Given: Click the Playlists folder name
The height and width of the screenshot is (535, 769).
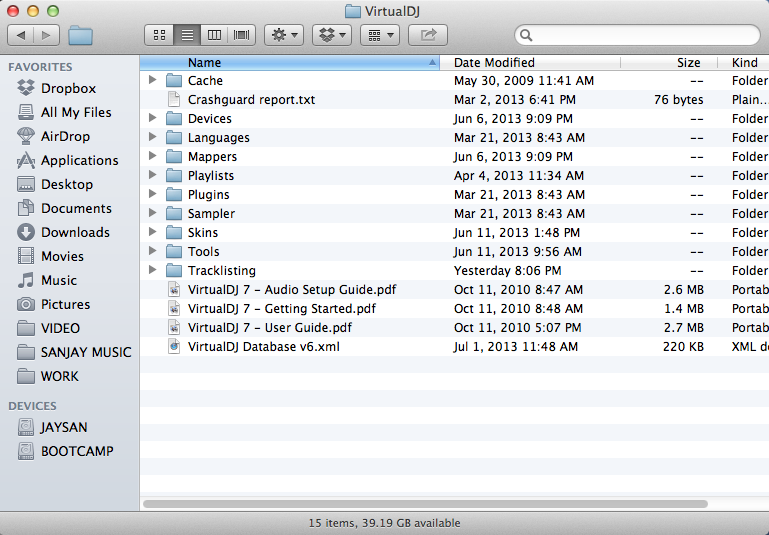Looking at the screenshot, I should tap(211, 176).
